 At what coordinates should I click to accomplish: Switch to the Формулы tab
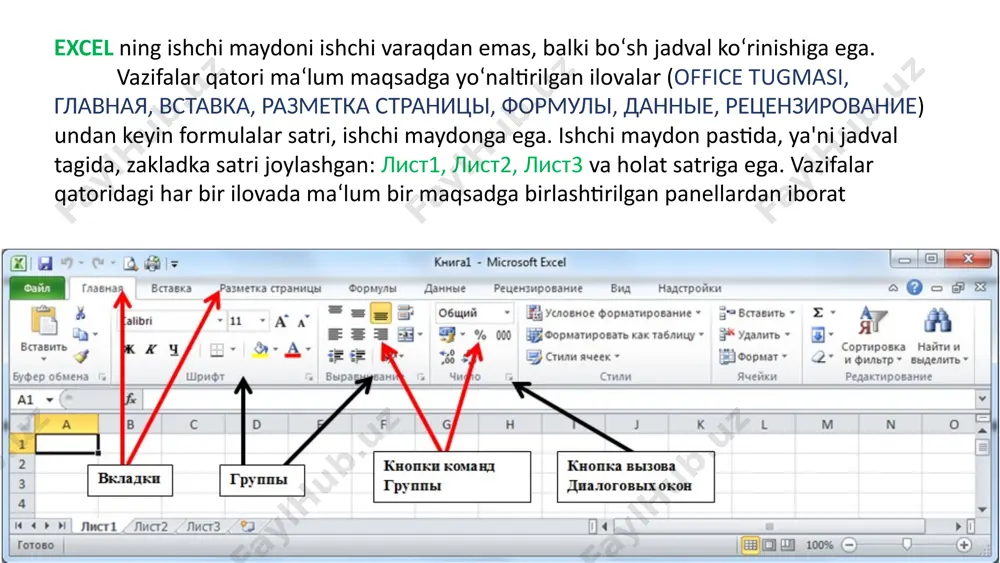[x=372, y=288]
